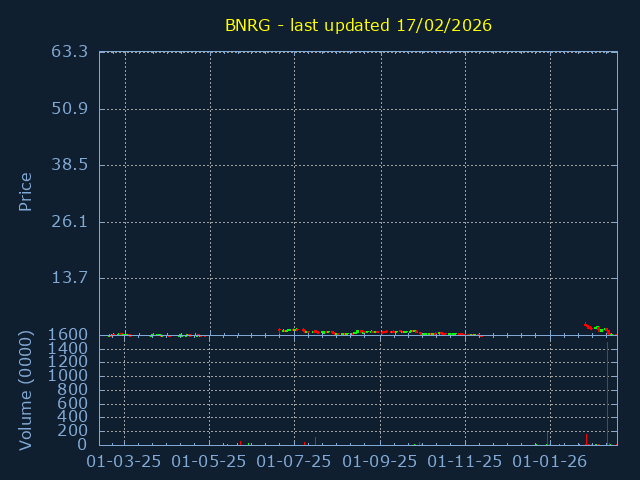Click the red volume bar near February 2026
Viewport: 640px width, 480px height.
click(x=586, y=439)
